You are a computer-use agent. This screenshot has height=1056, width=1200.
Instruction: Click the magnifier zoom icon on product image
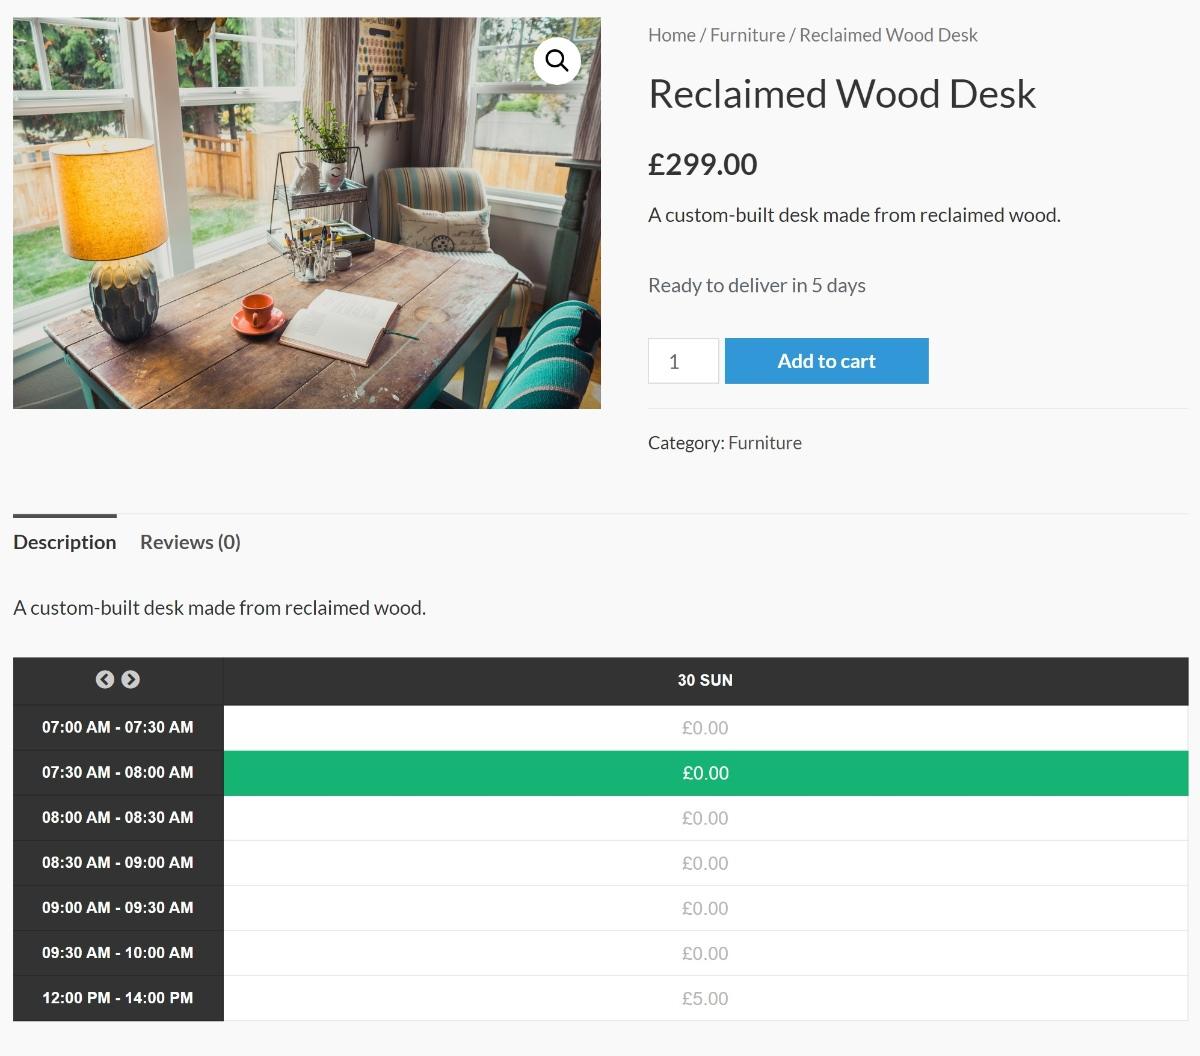pos(557,61)
